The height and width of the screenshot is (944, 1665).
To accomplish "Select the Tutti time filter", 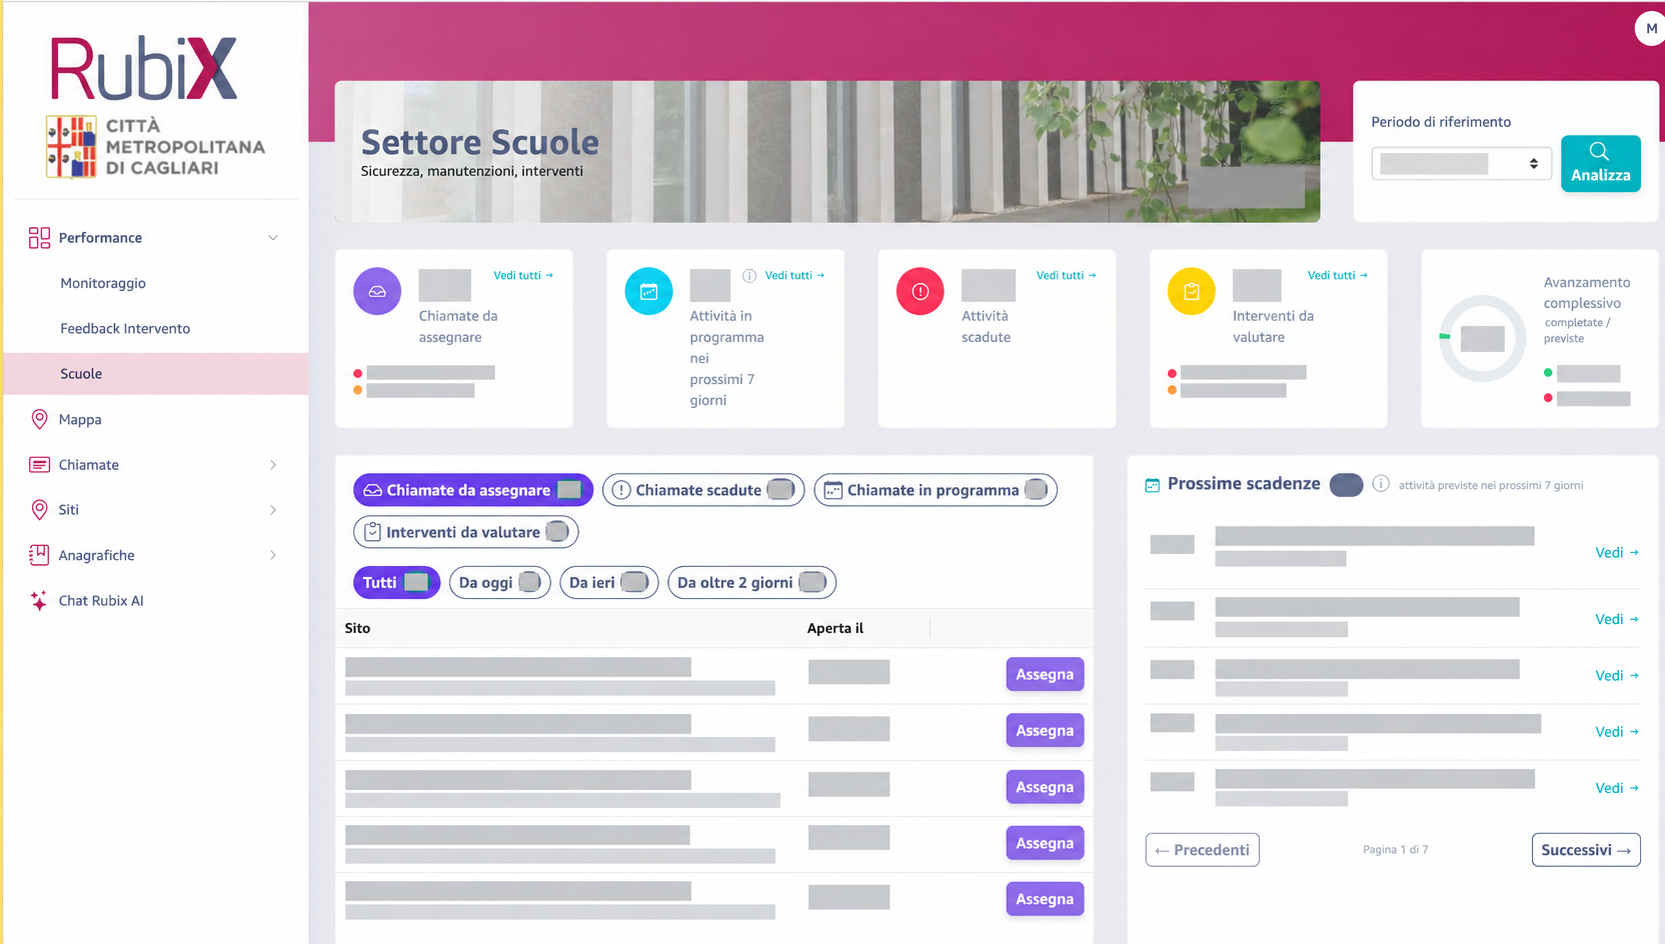I will [x=396, y=583].
